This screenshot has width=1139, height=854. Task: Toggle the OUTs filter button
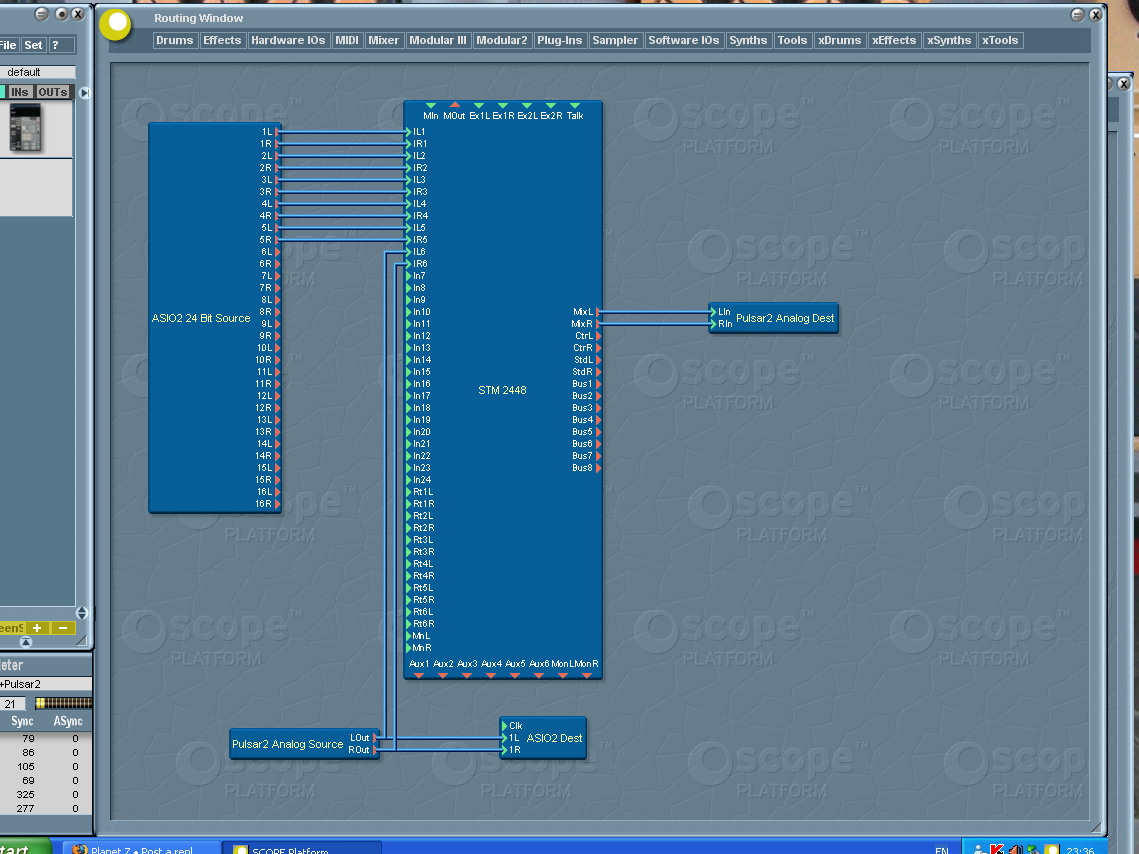tap(53, 92)
